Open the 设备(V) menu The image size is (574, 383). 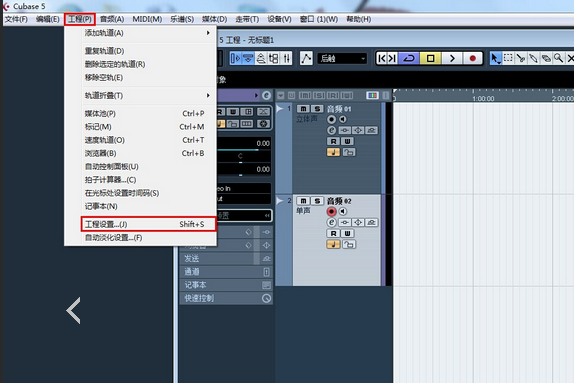click(279, 19)
